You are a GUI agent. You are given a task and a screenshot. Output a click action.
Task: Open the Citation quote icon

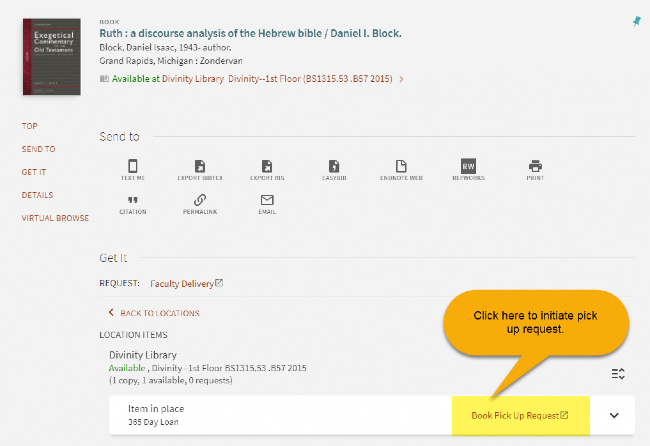coord(133,200)
